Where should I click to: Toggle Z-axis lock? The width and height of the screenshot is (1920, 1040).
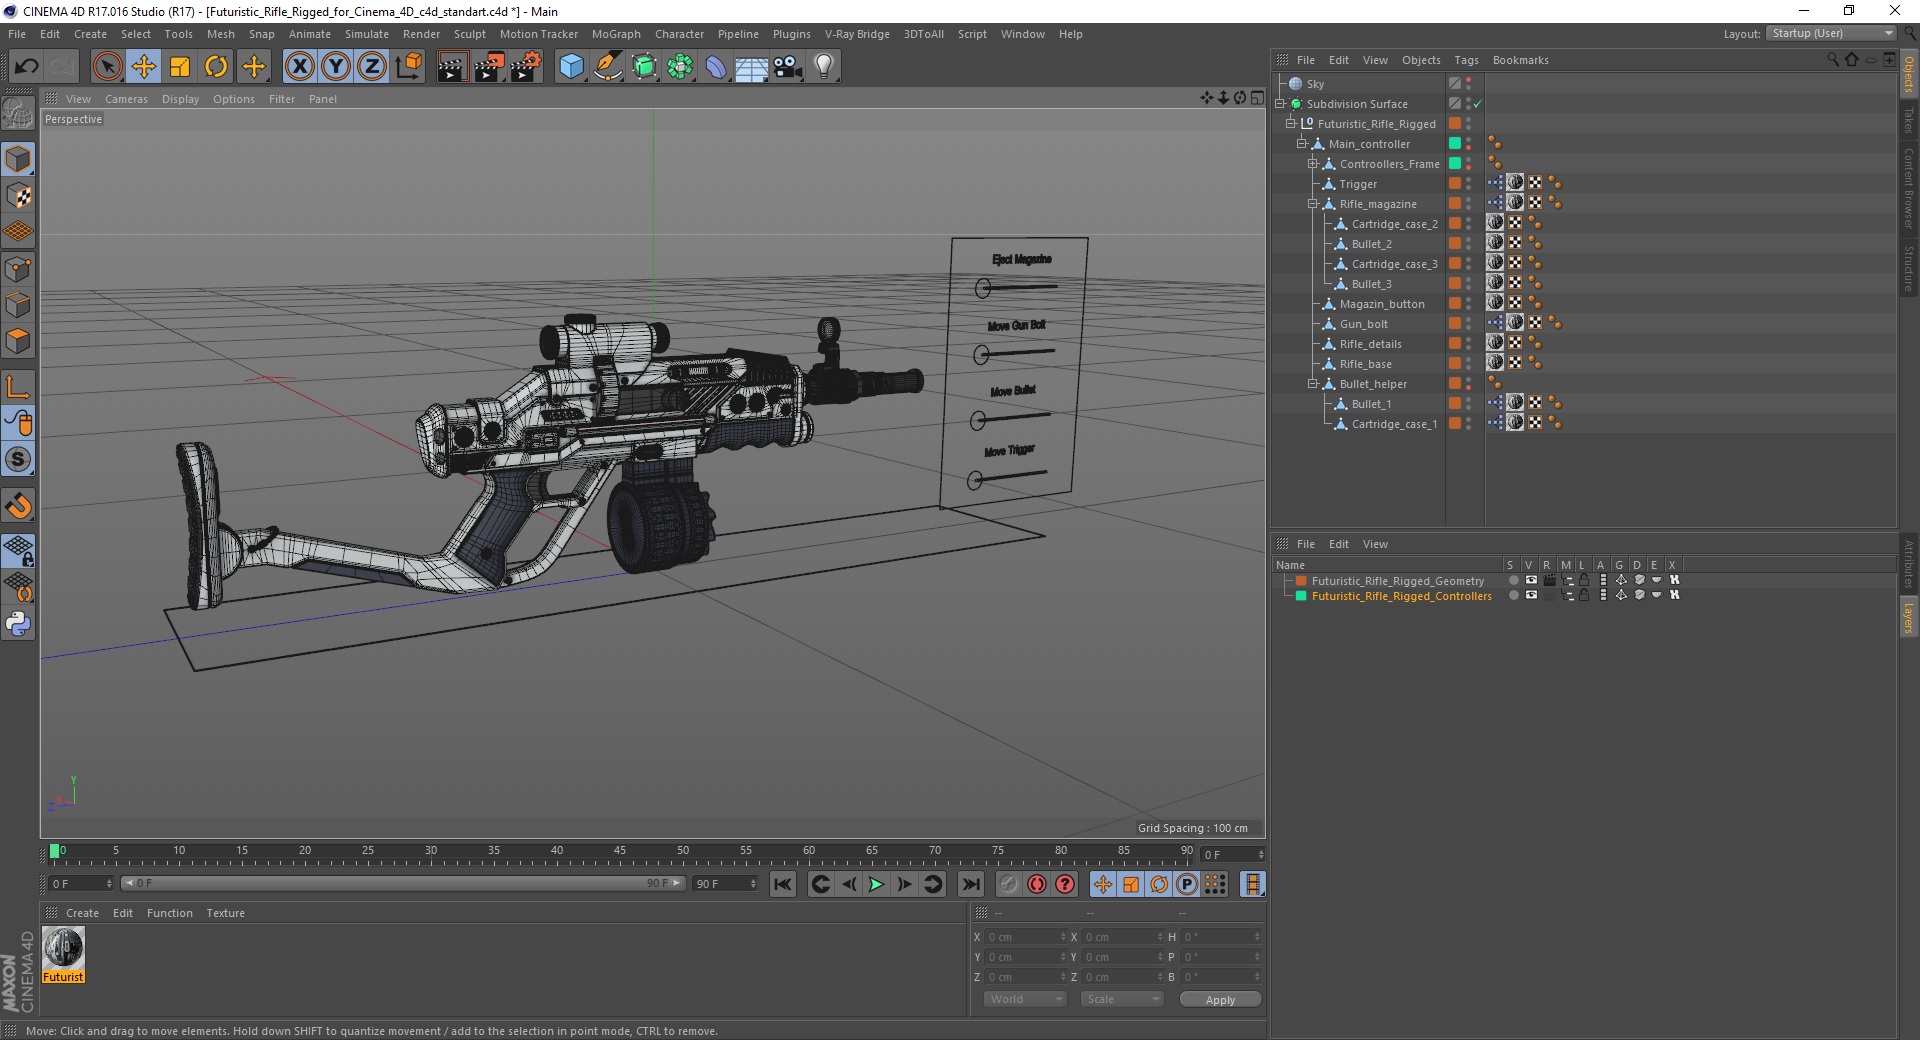(372, 67)
